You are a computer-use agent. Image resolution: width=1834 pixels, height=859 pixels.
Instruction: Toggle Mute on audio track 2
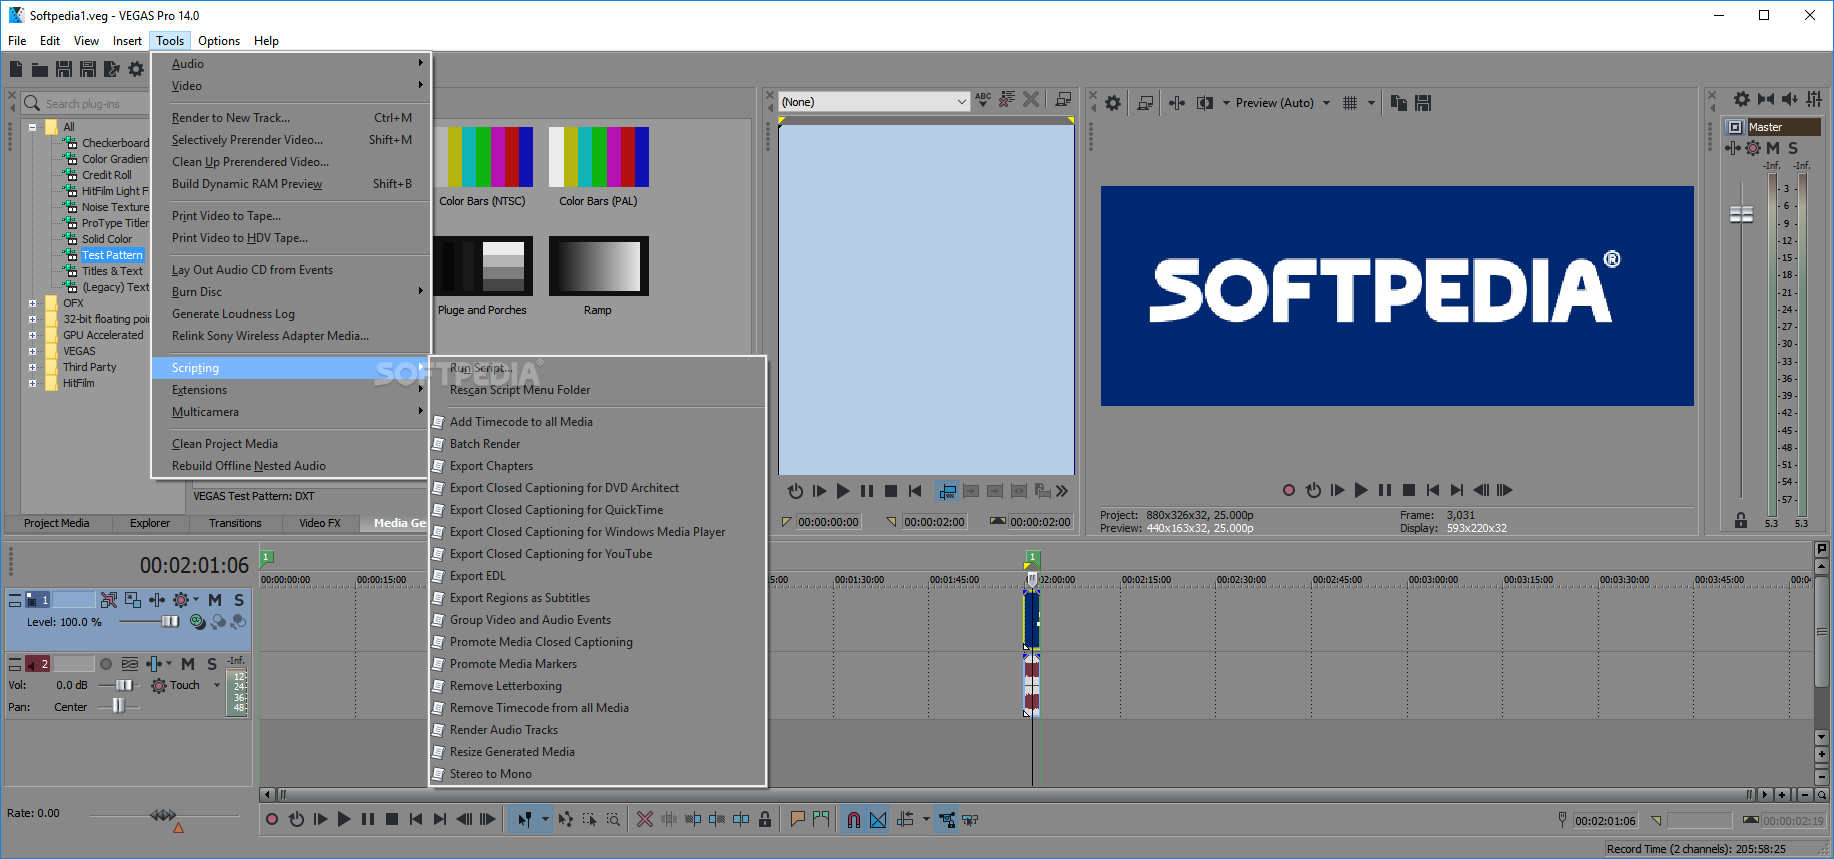(188, 664)
